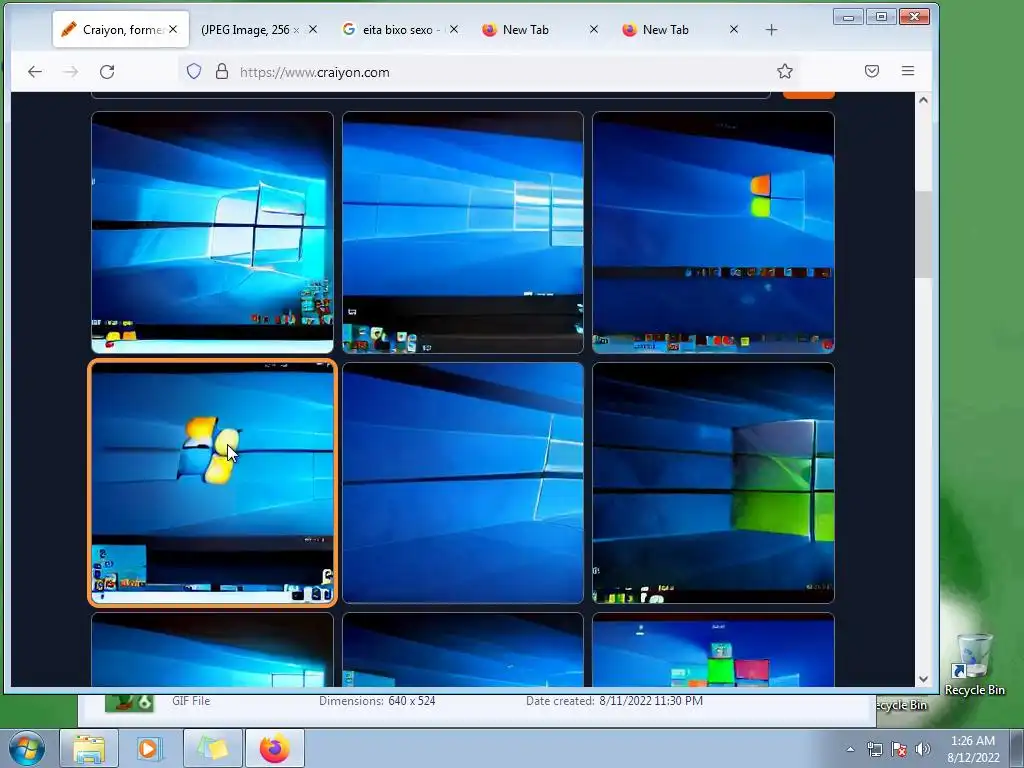
Task: Go back with the browser back arrow
Action: point(35,72)
